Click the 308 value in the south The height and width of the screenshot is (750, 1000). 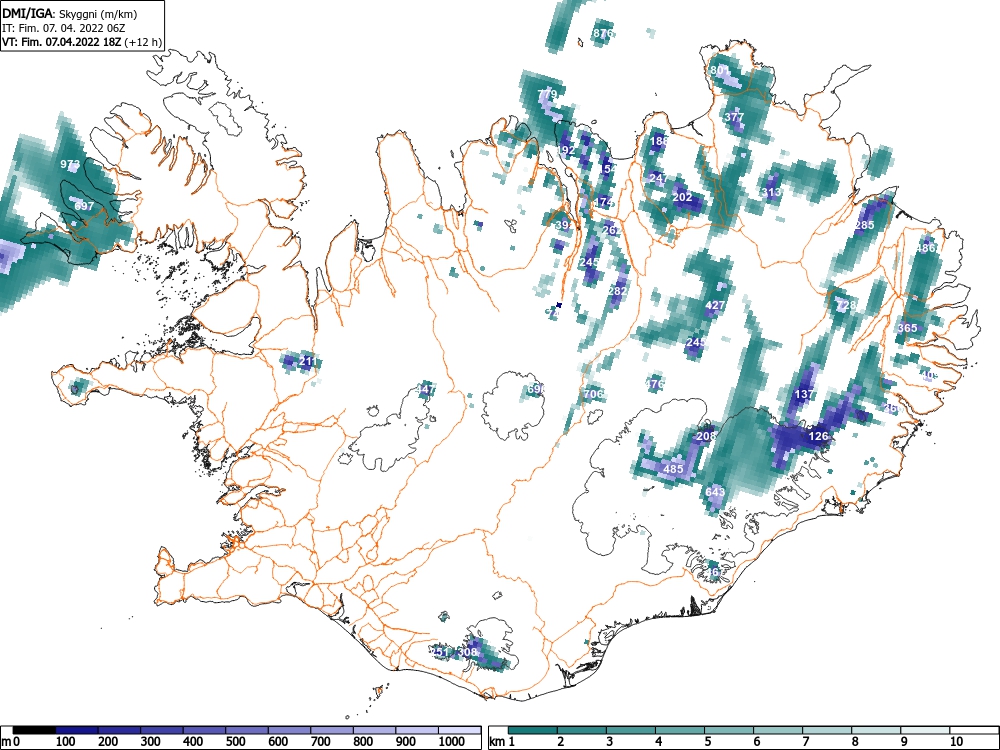[x=467, y=652]
